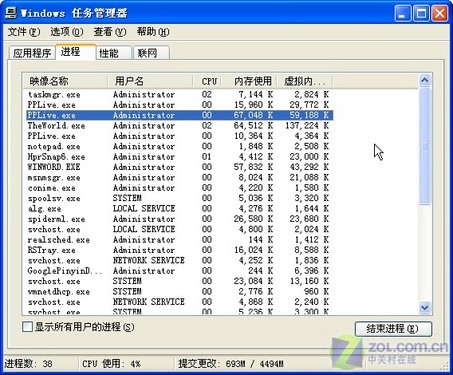Switch to the 性能 tab
This screenshot has width=453, height=375.
(x=113, y=53)
